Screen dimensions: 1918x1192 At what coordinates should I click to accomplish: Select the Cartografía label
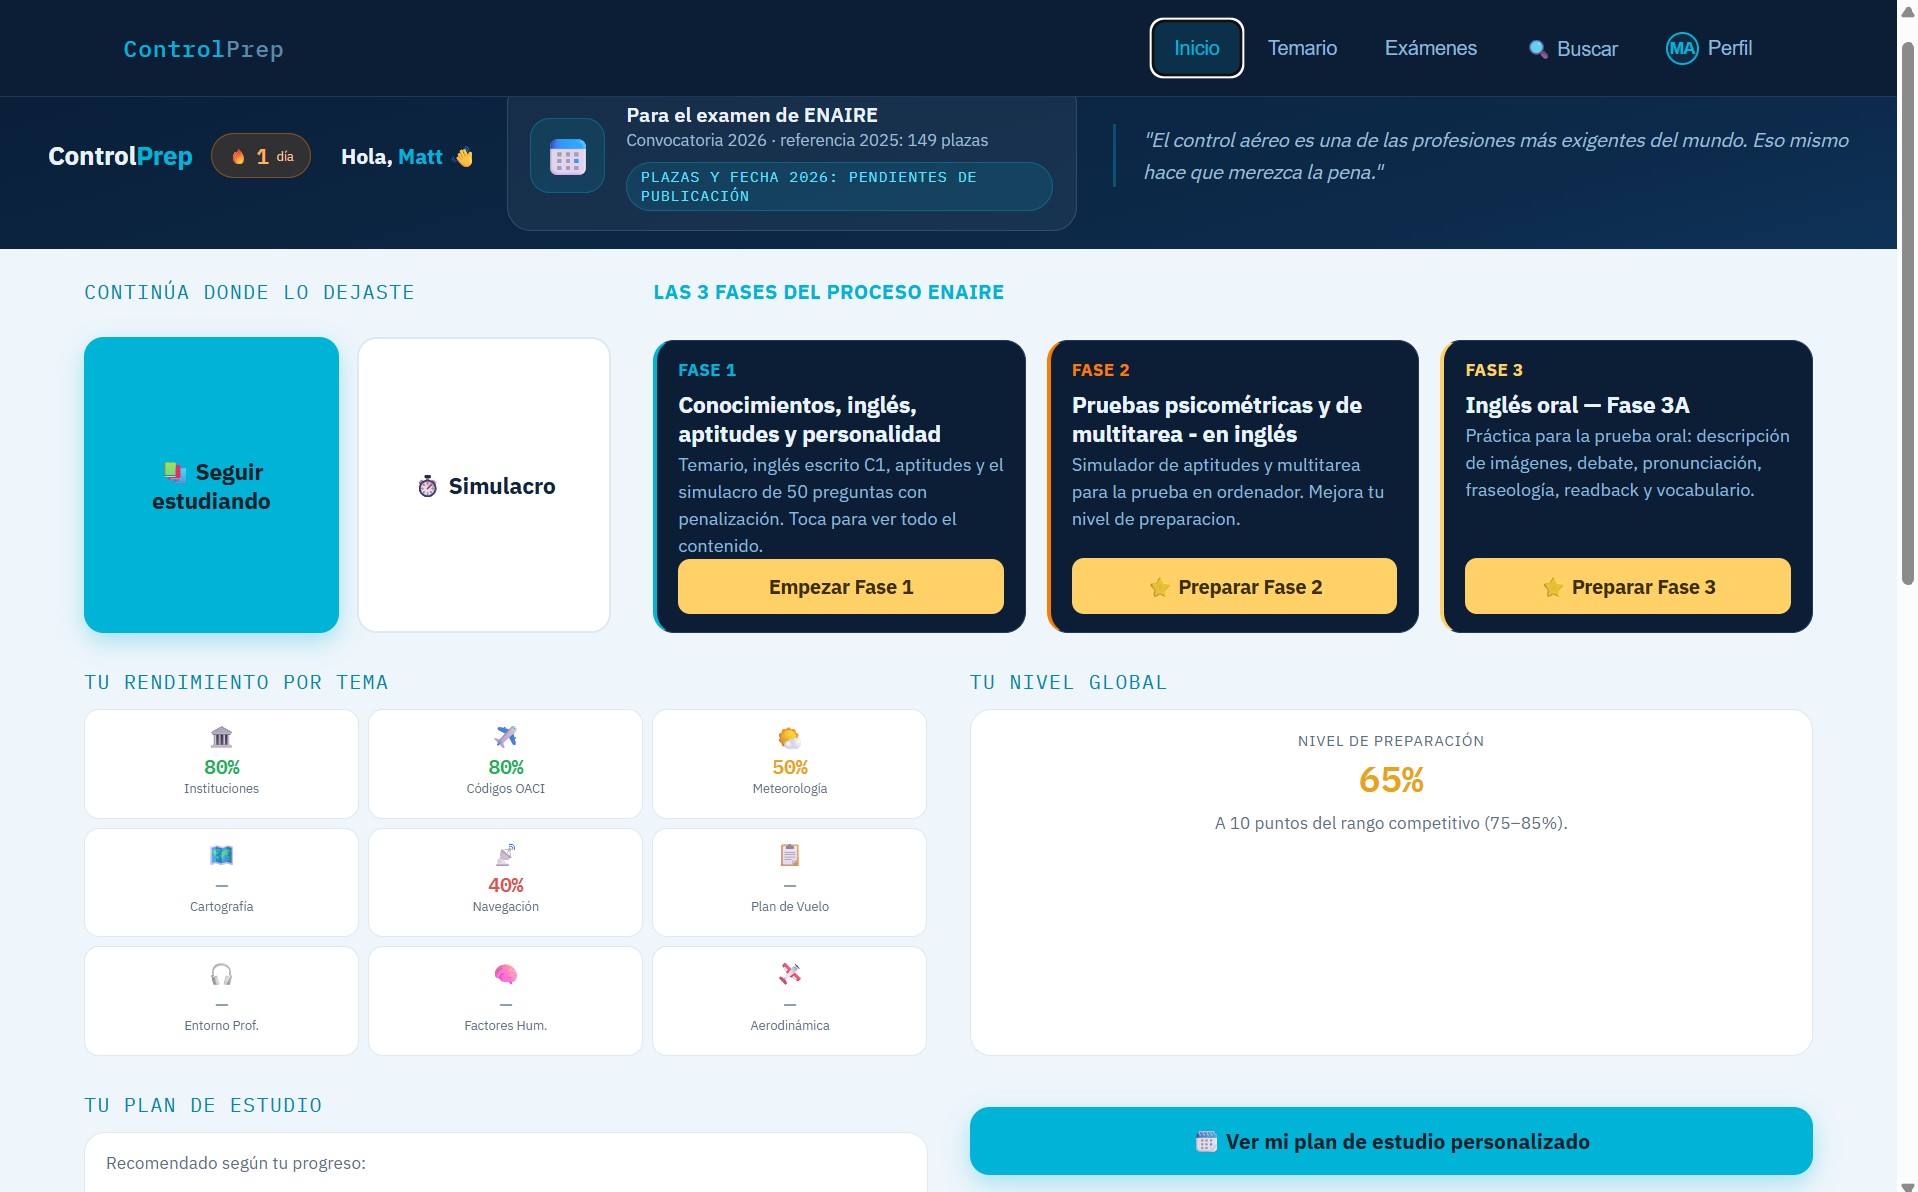pyautogui.click(x=221, y=907)
